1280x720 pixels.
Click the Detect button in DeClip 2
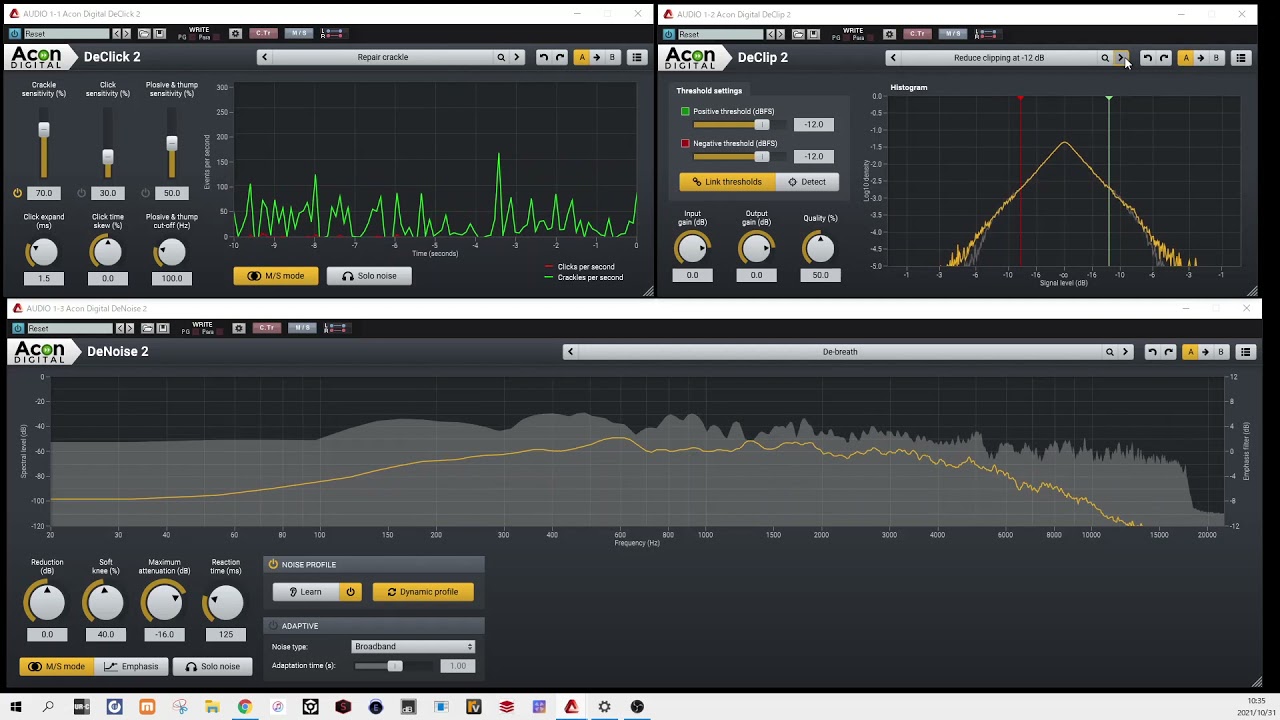[806, 182]
